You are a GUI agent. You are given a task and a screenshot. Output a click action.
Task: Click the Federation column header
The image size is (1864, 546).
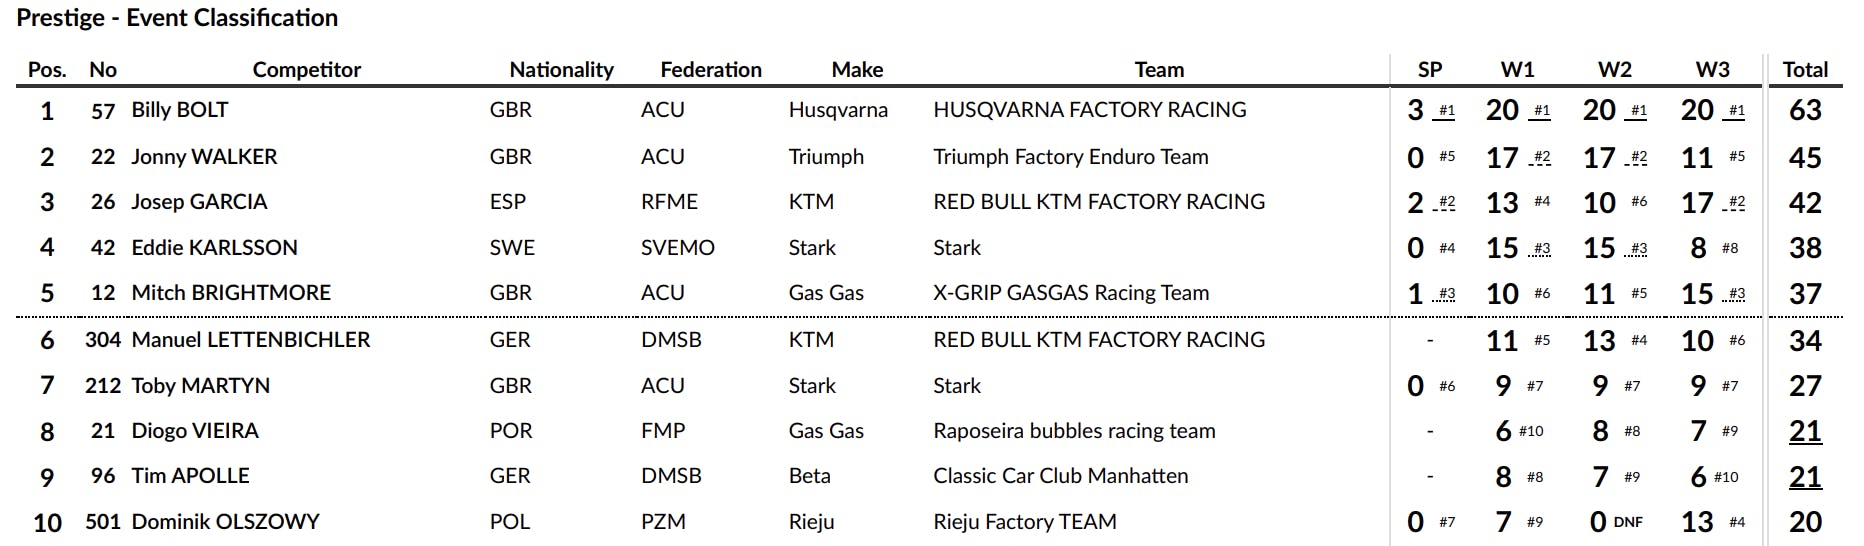(x=711, y=70)
